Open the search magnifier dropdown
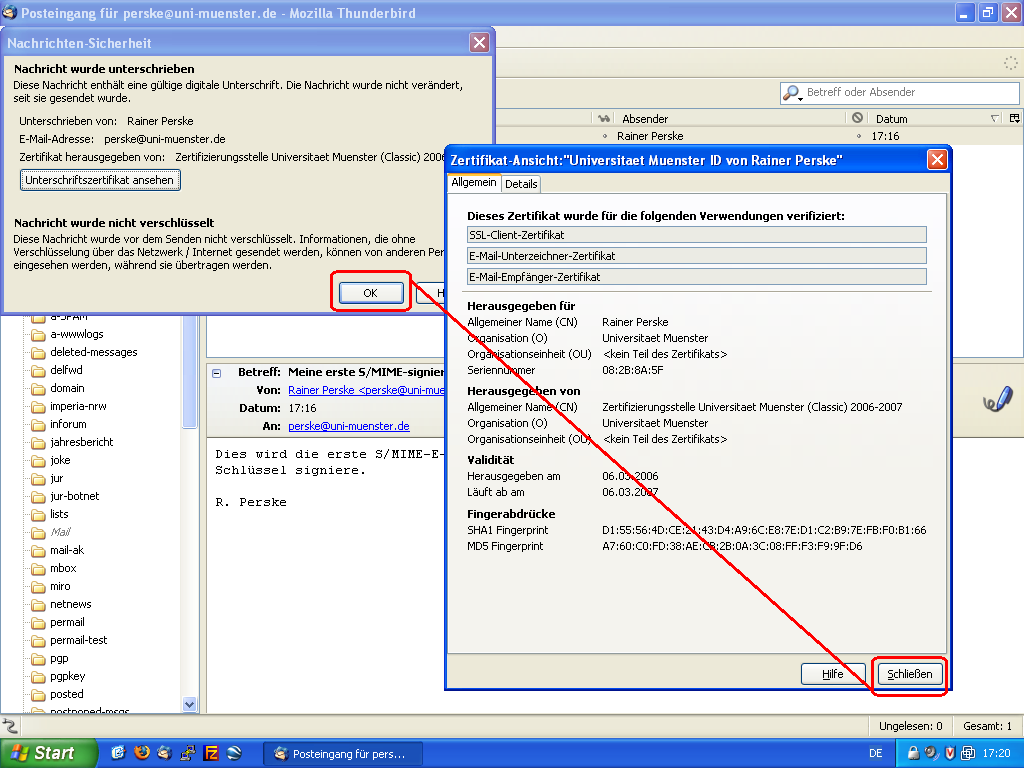 click(x=793, y=93)
